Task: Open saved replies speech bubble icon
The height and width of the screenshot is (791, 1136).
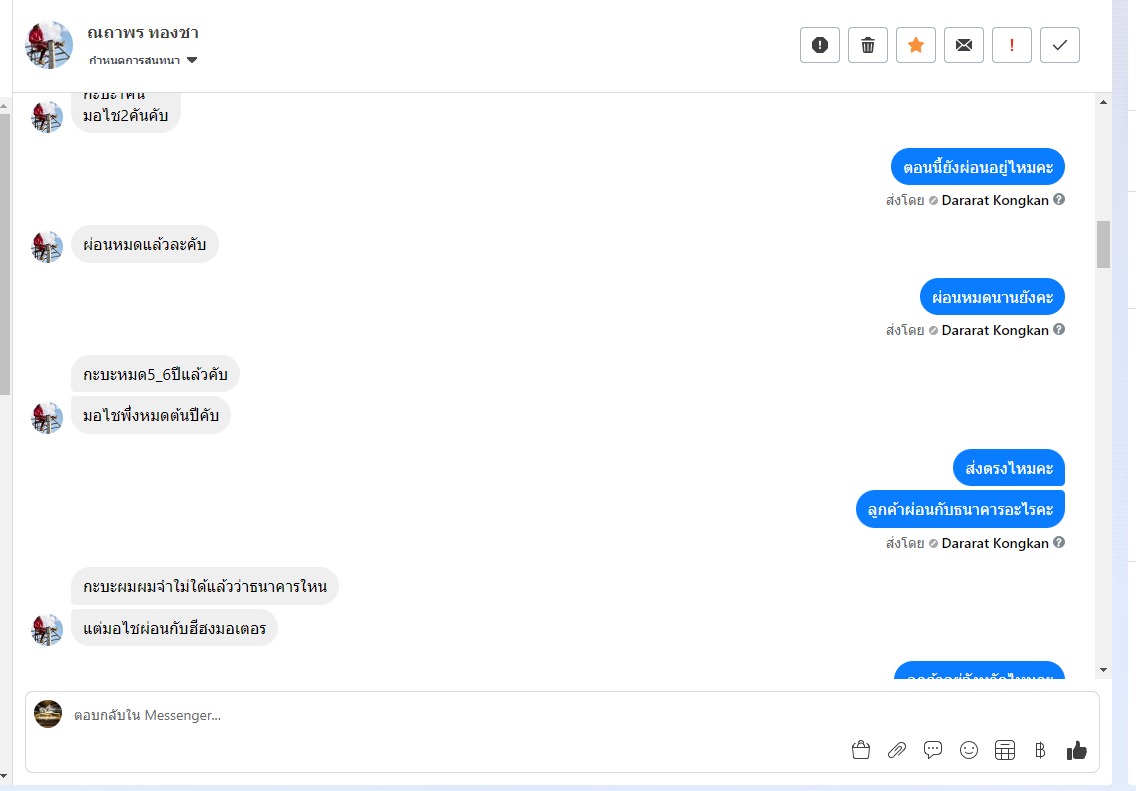Action: pyautogui.click(x=932, y=750)
